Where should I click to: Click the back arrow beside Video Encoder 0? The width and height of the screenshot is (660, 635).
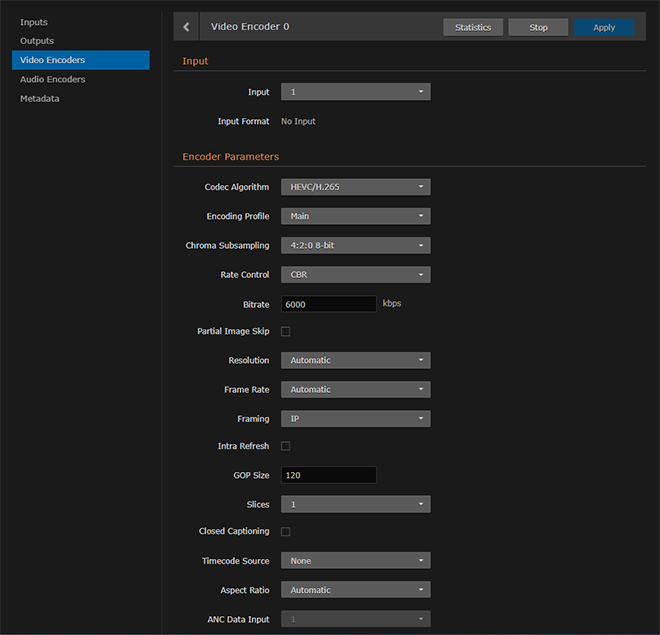[x=186, y=27]
